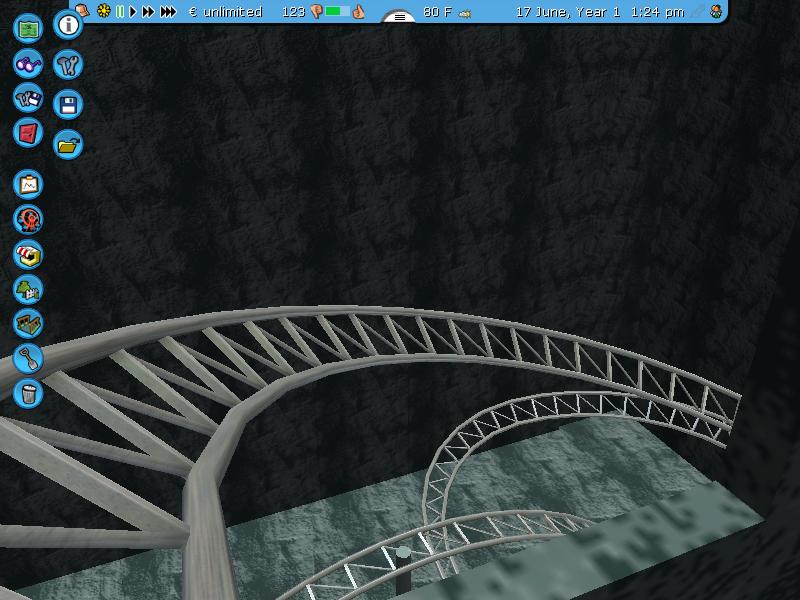Set game to double fast-forward speed
The image size is (800, 600).
148,11
